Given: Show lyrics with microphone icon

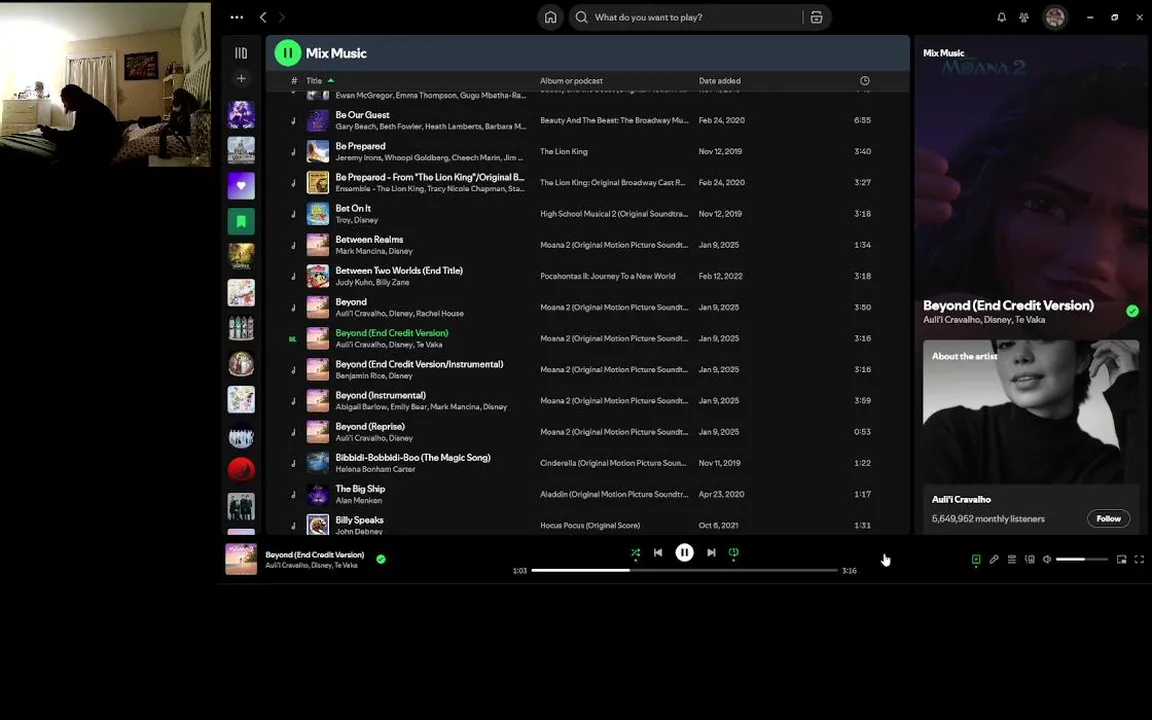Looking at the screenshot, I should pyautogui.click(x=994, y=559).
